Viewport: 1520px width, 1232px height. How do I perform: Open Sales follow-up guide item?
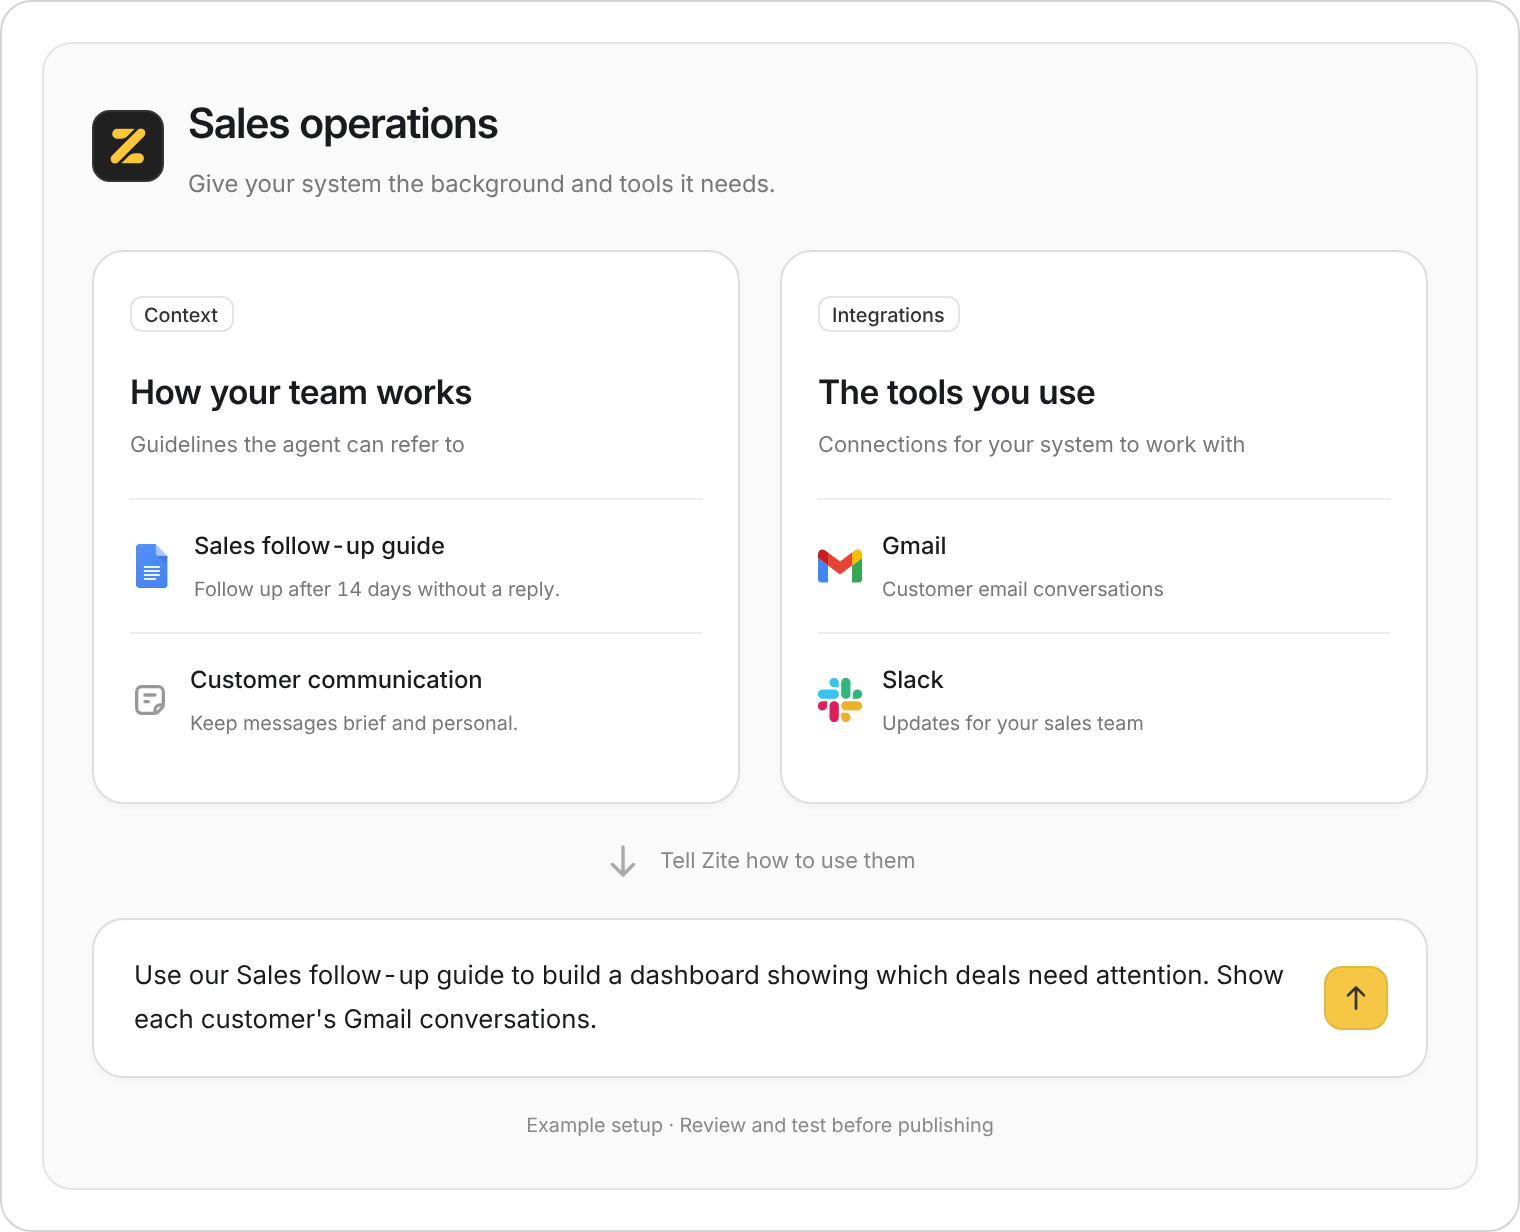coord(416,566)
